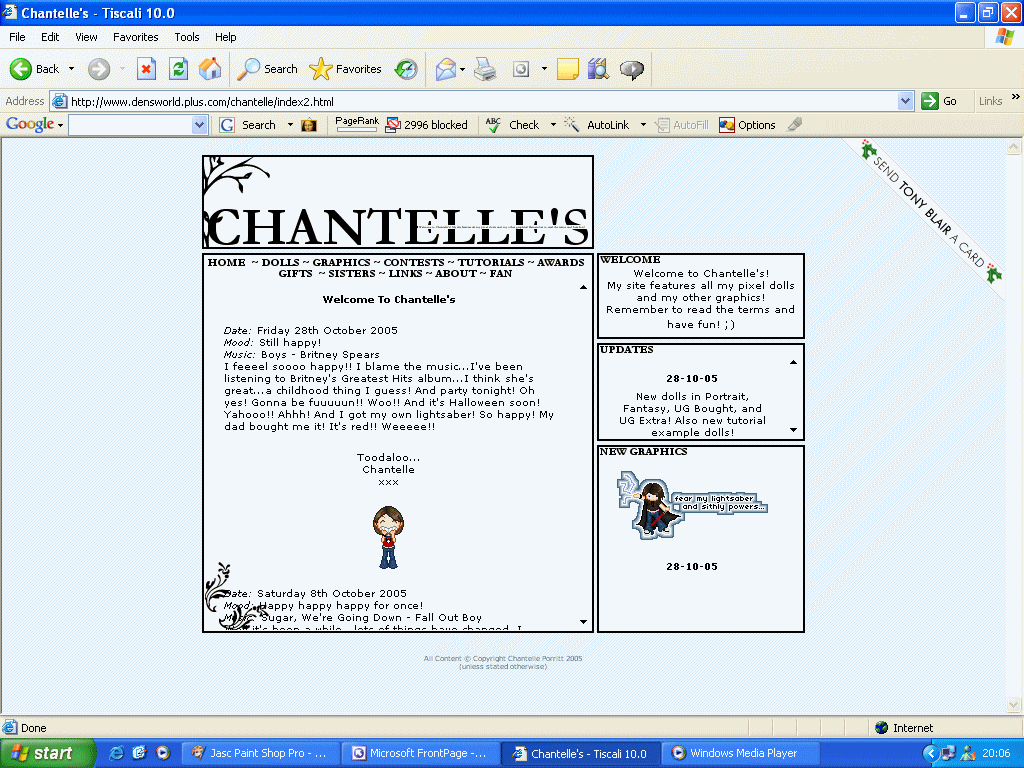
Task: Open Messenger speech bubble icon
Action: click(x=632, y=69)
